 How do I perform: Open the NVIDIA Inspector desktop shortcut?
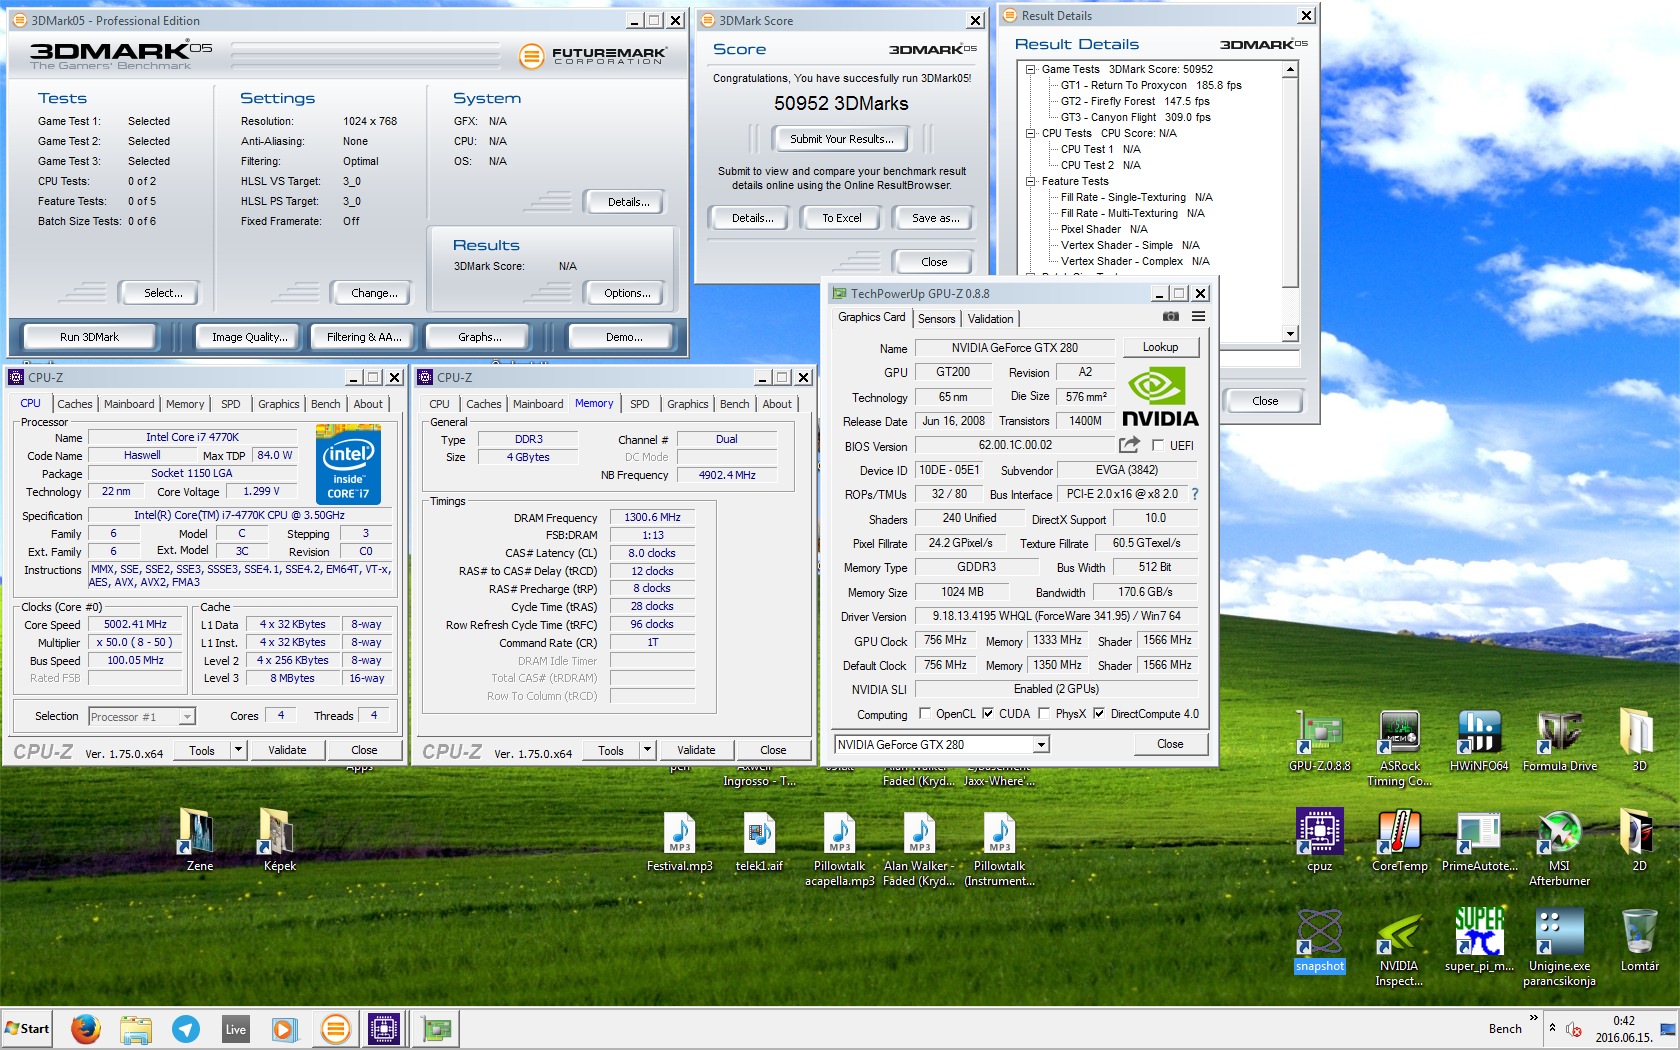[1399, 947]
